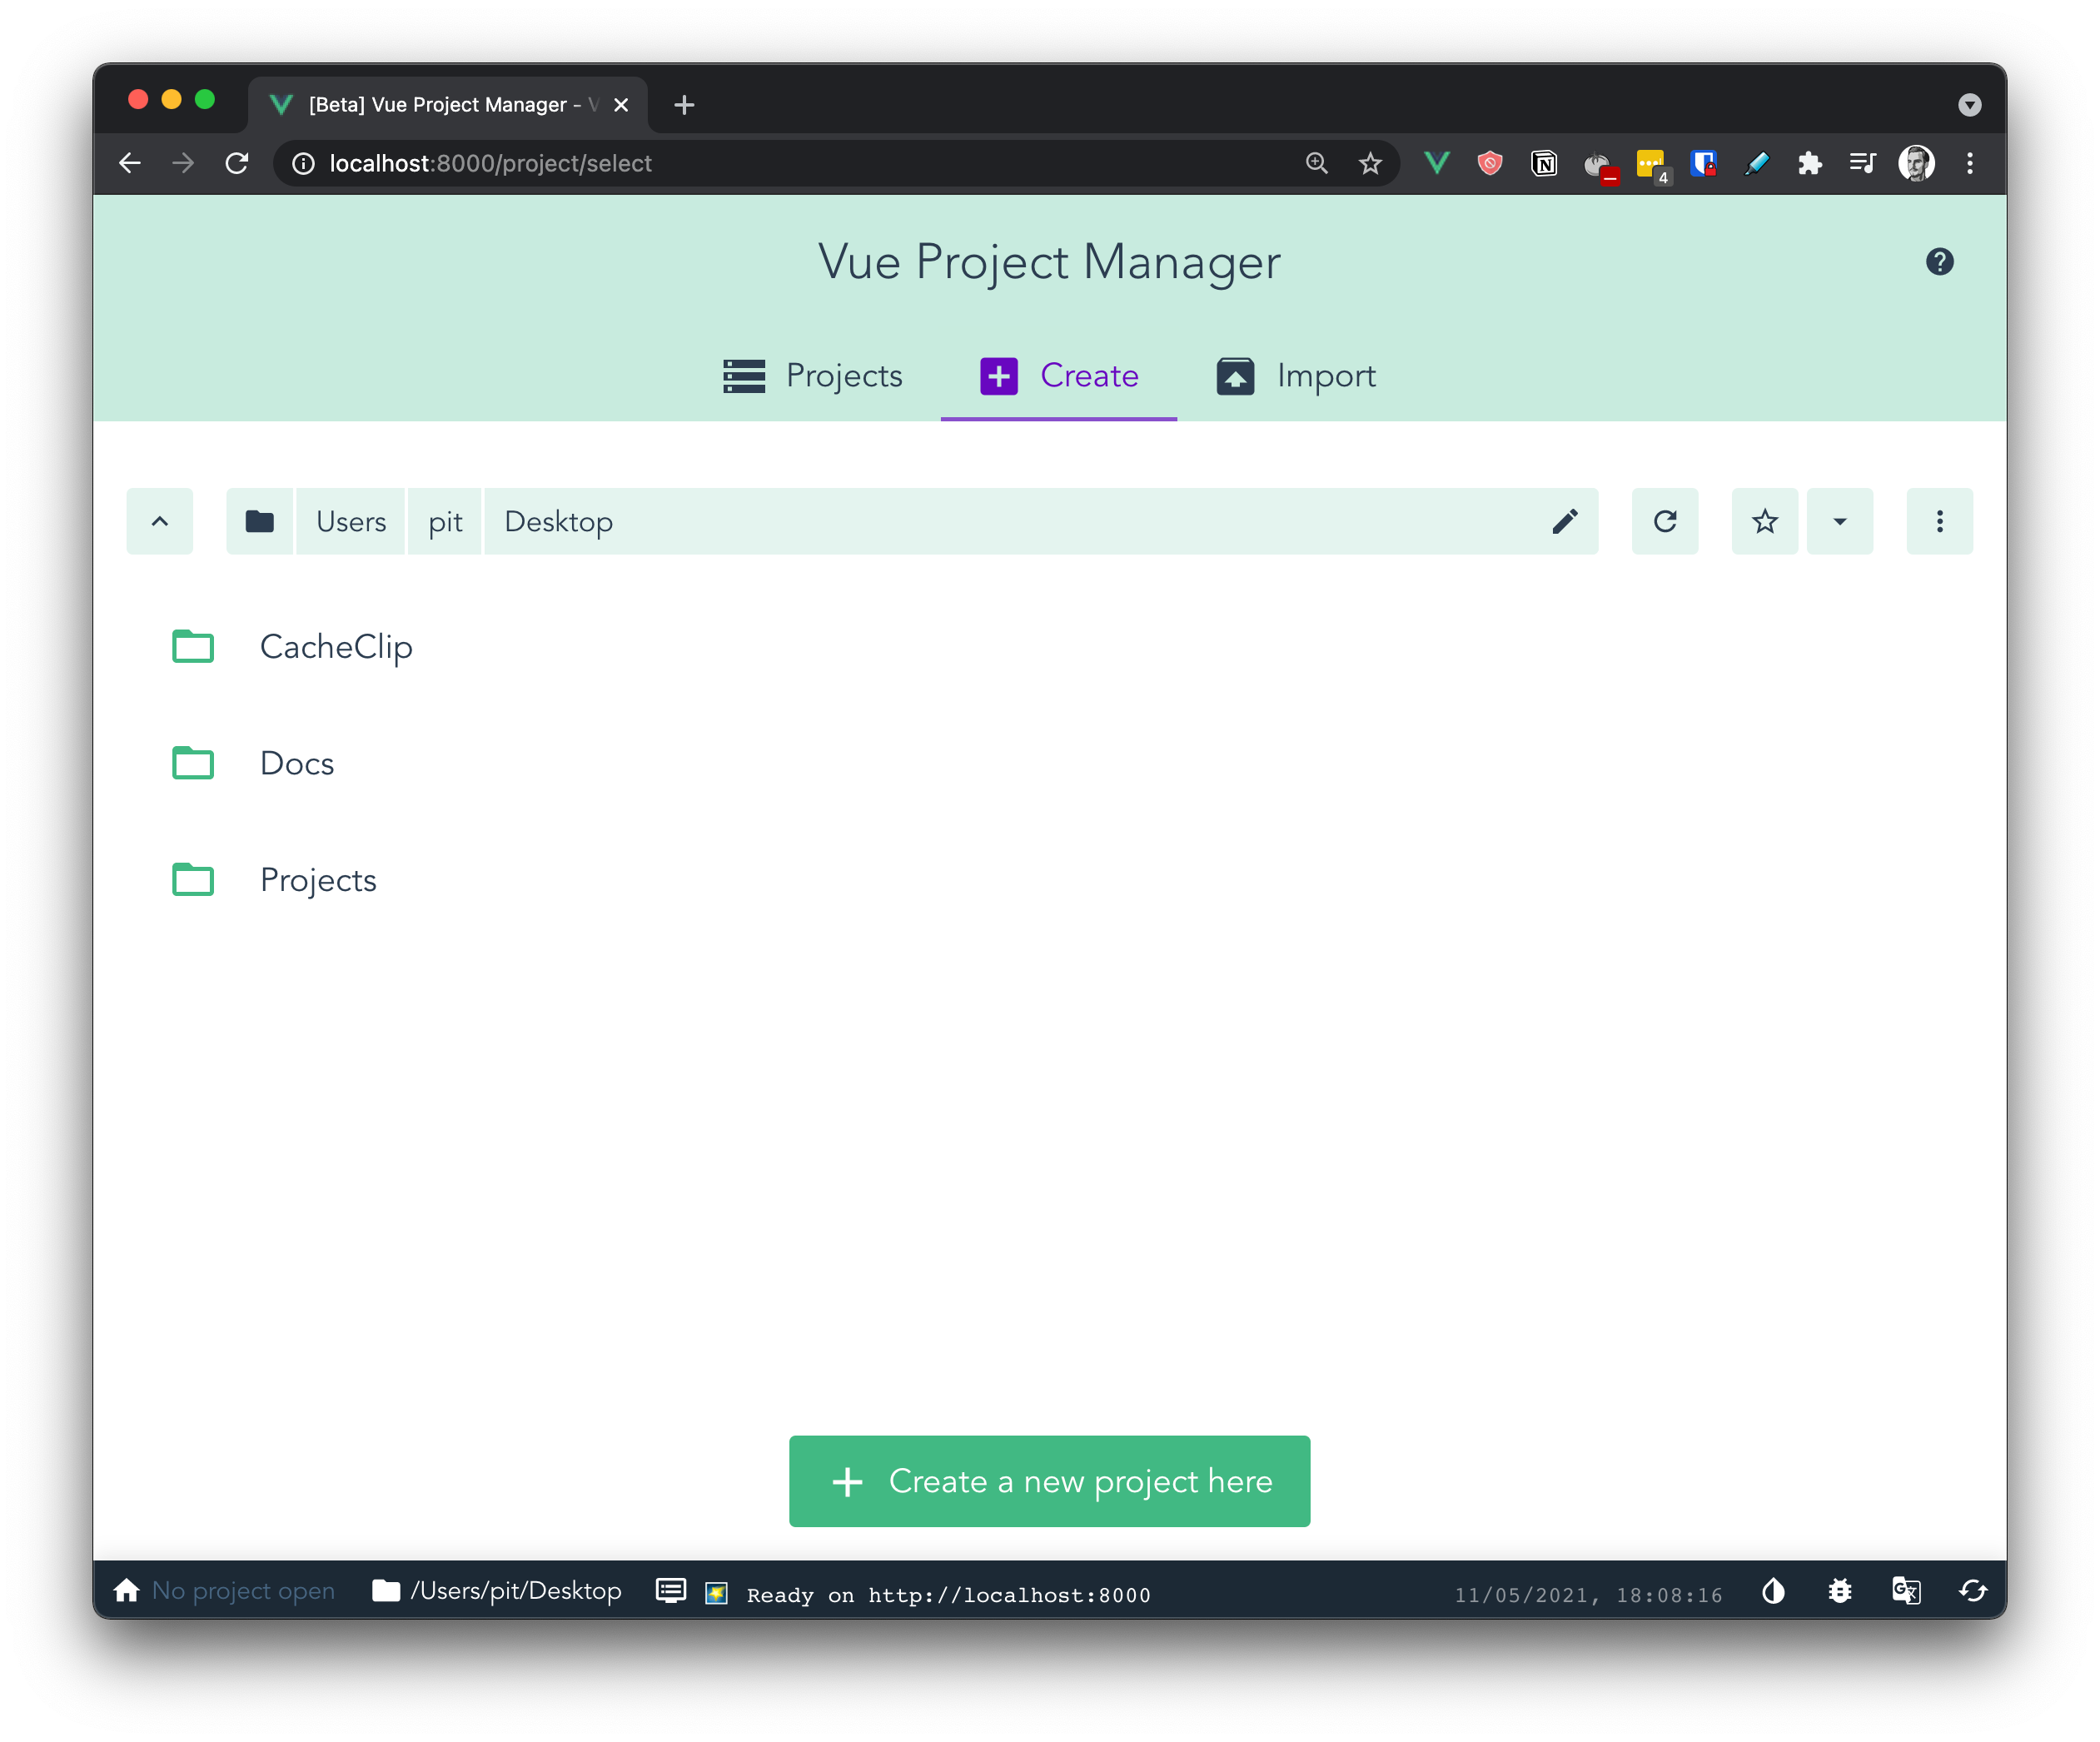The image size is (2100, 1742).
Task: Reload the browser page
Action: pos(237,163)
